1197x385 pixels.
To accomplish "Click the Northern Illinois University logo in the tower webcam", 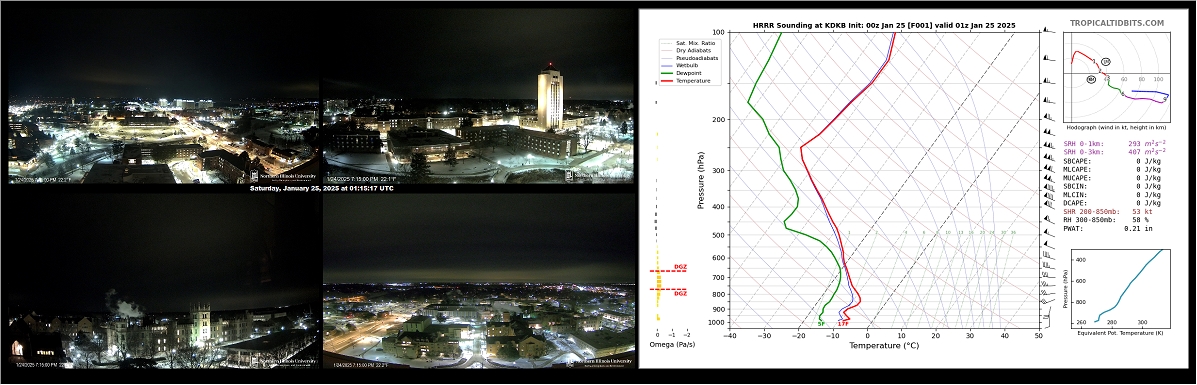I will [598, 175].
